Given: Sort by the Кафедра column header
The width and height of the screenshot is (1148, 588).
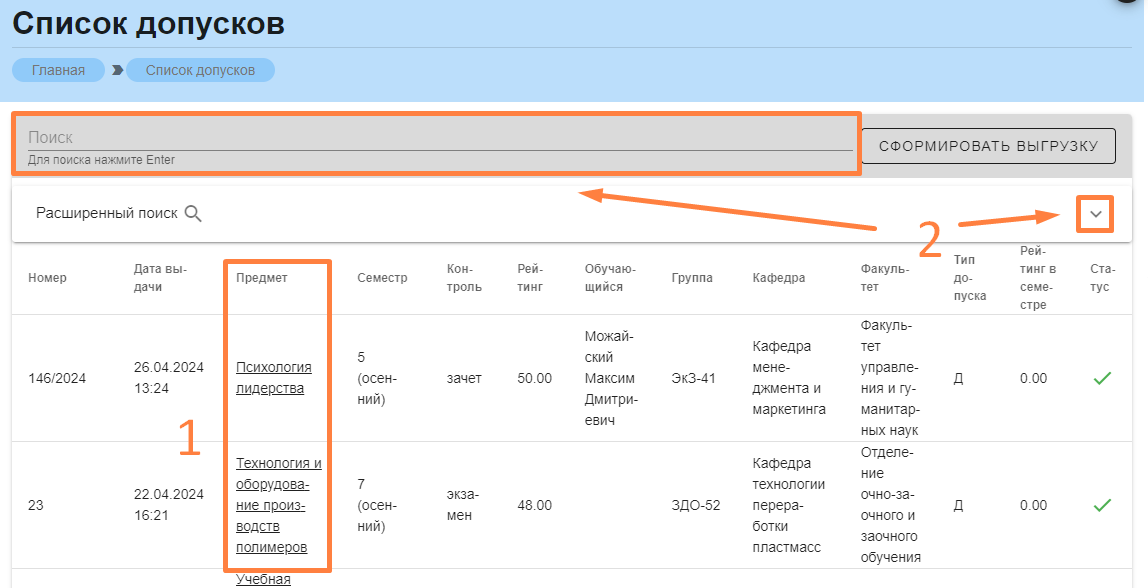Looking at the screenshot, I should point(778,278).
